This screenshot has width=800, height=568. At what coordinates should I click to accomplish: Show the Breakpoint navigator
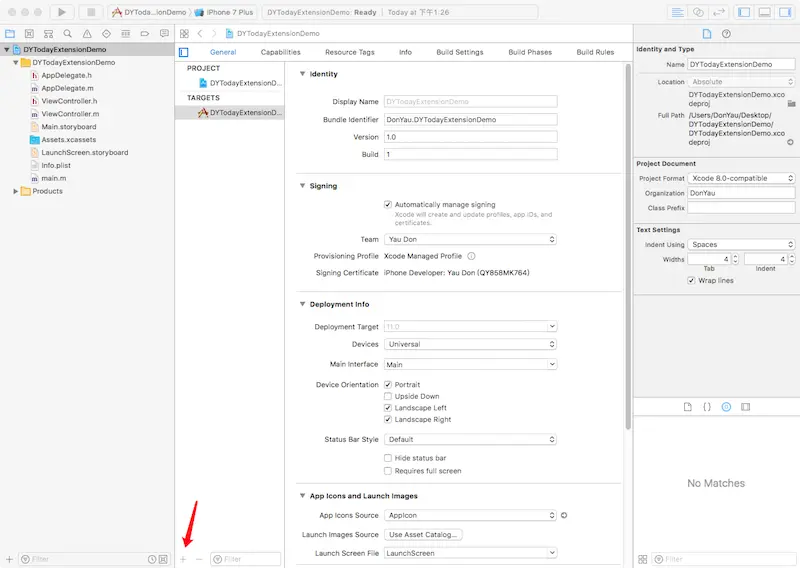click(145, 34)
